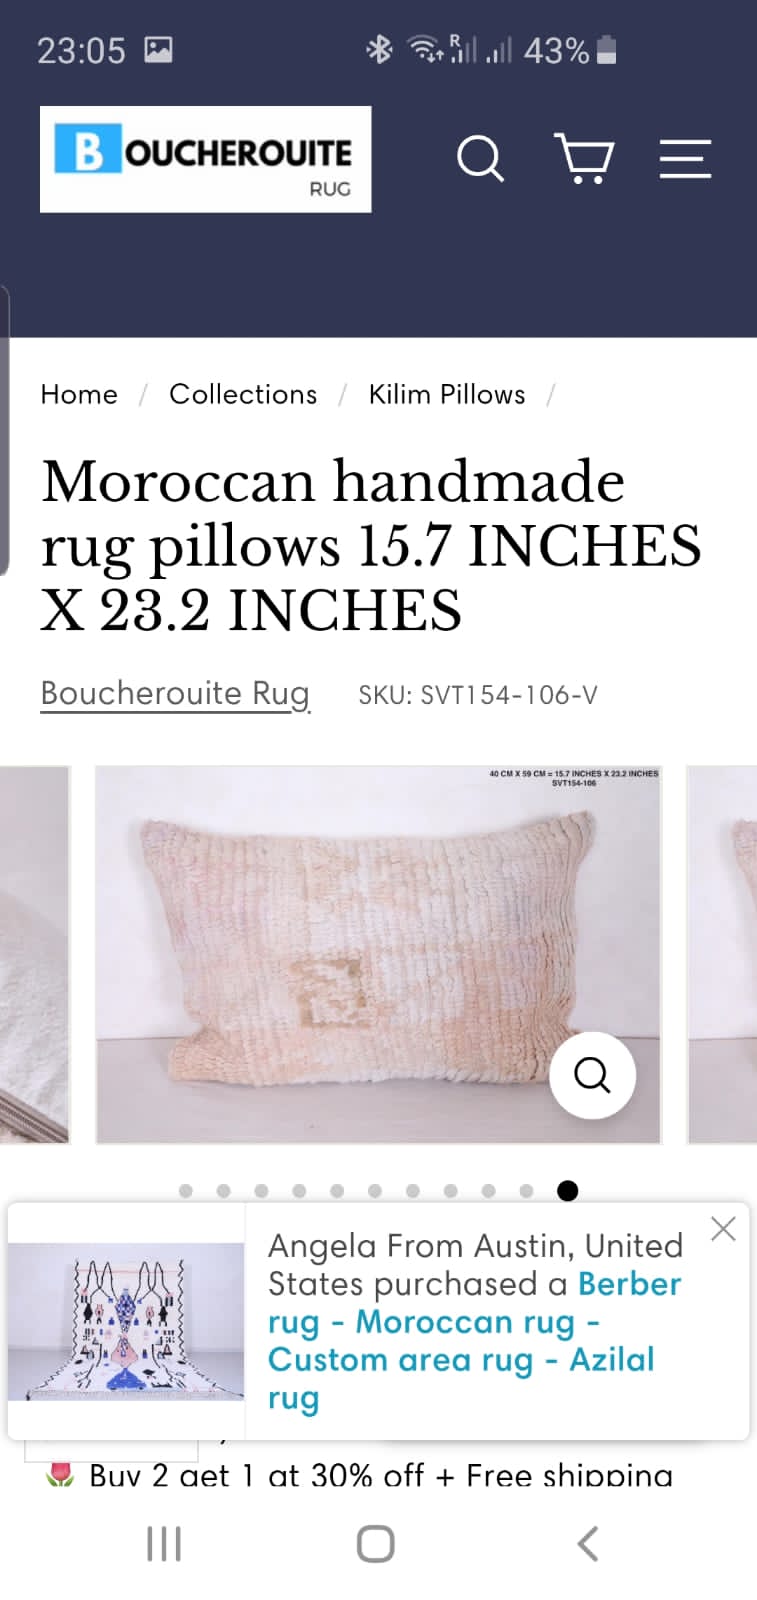
Task: Open Kilim Pillows breadcrumb link
Action: [447, 394]
